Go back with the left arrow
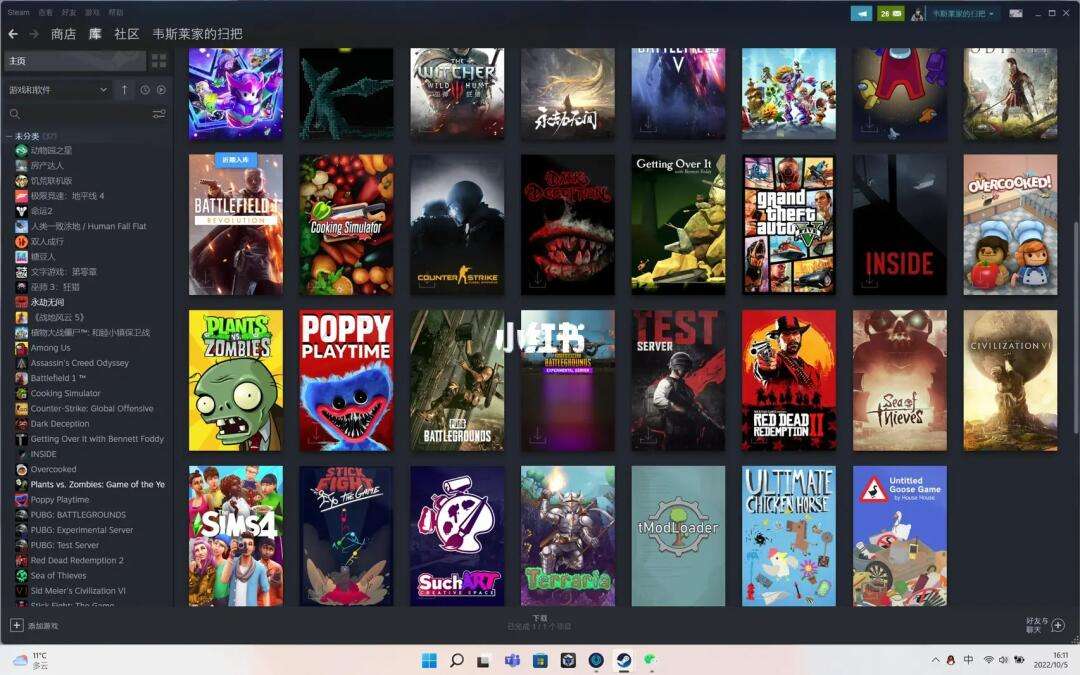 tap(13, 34)
